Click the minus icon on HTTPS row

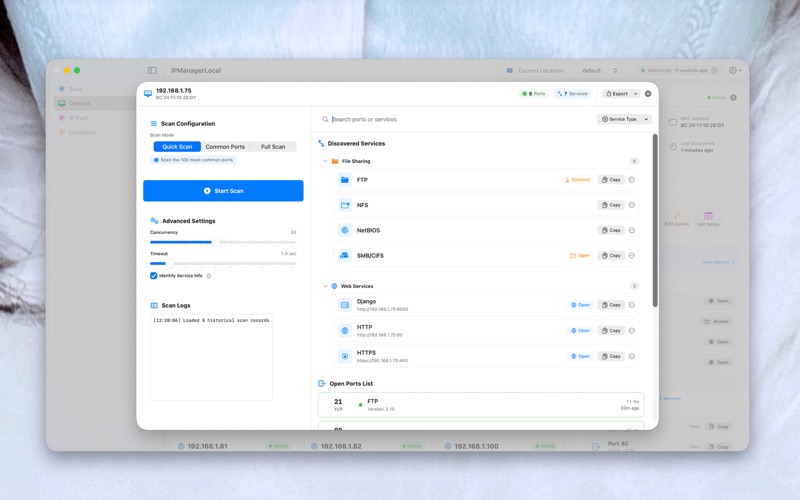[x=632, y=356]
